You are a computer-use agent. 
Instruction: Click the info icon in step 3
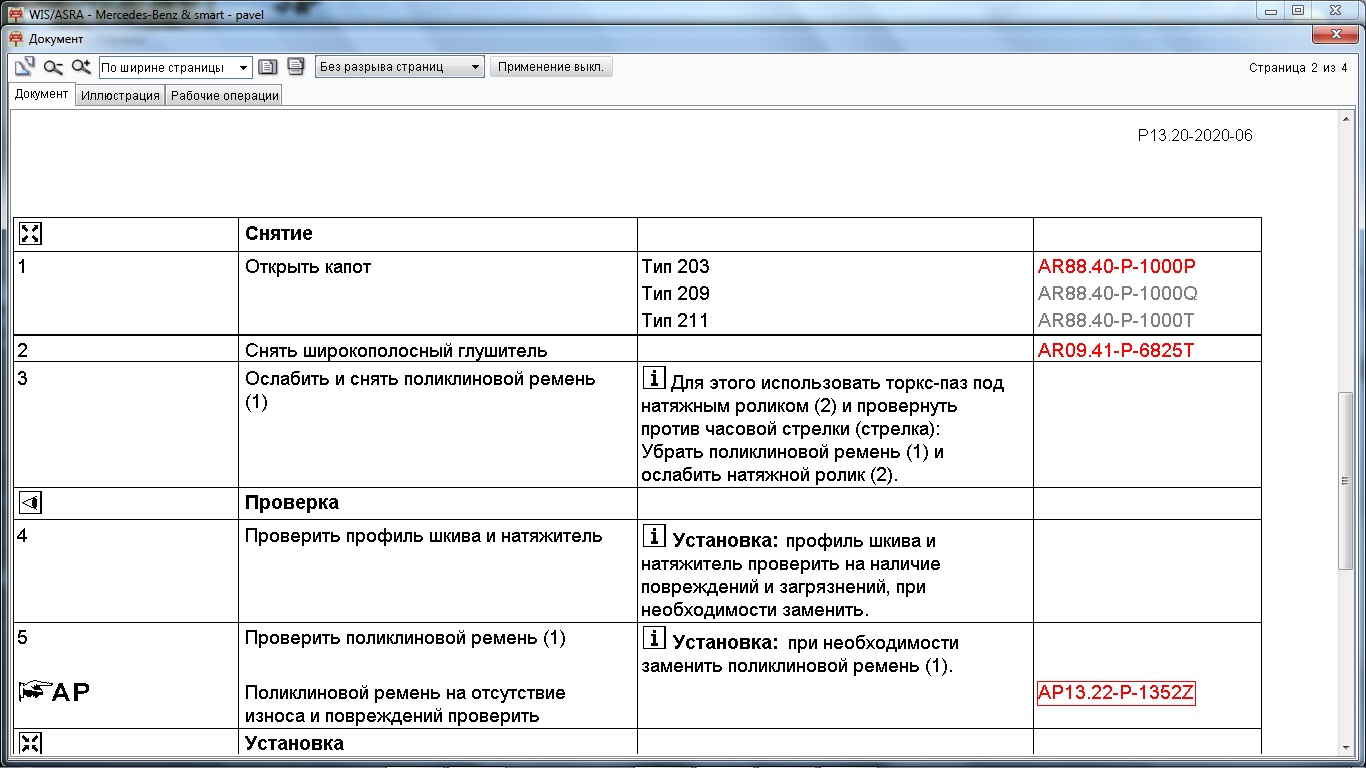(x=653, y=379)
